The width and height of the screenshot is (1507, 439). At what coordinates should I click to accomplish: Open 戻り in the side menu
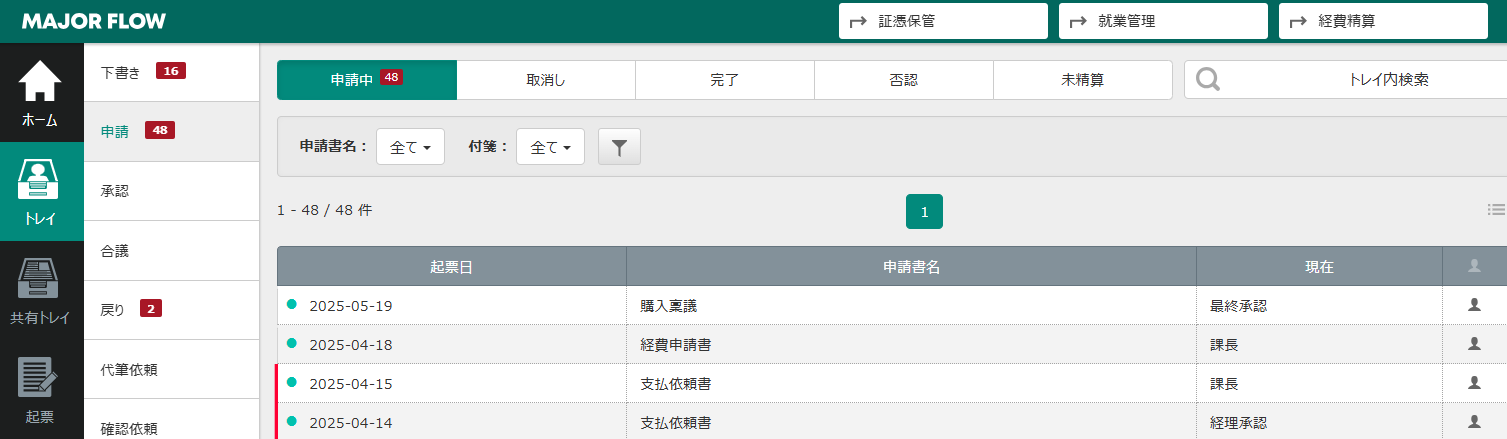pyautogui.click(x=172, y=309)
